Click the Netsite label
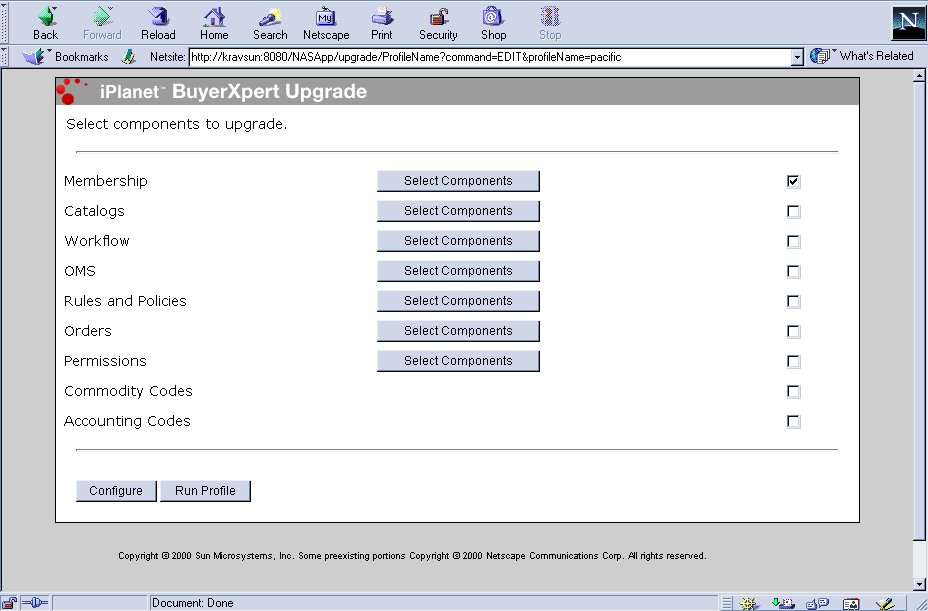This screenshot has height=611, width=928. [167, 57]
